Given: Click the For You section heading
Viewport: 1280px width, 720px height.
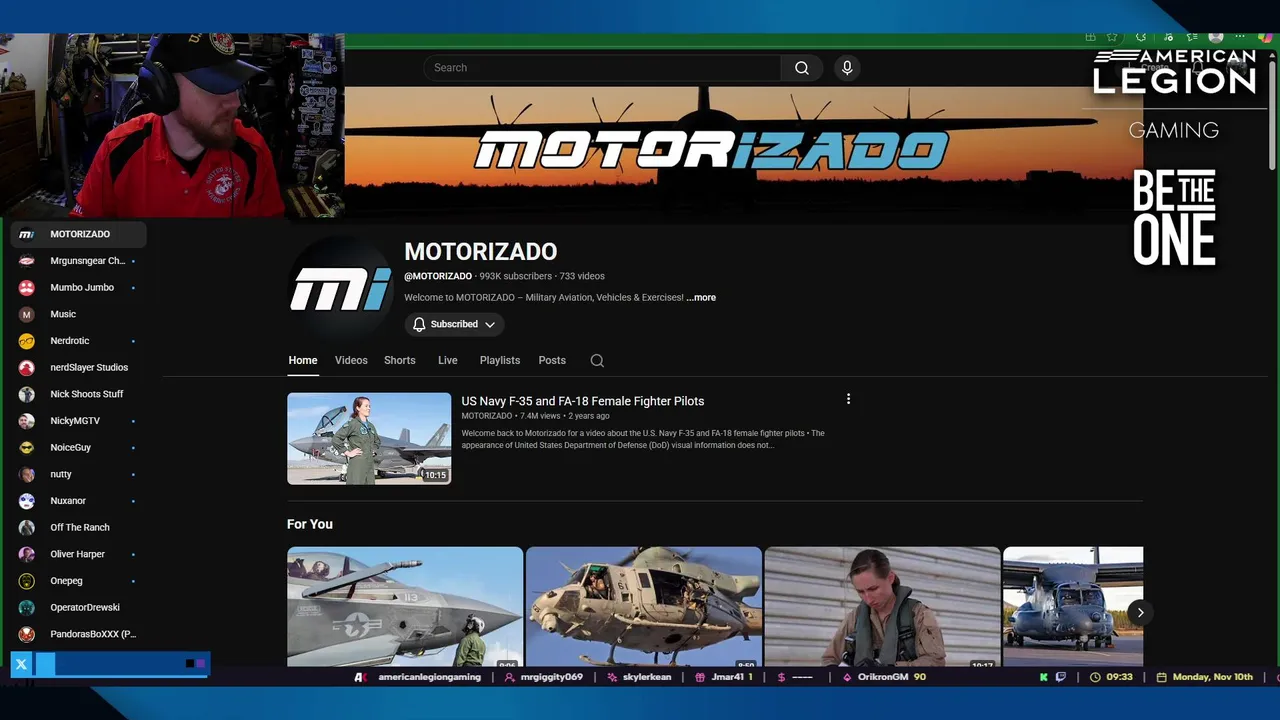Looking at the screenshot, I should click(x=310, y=524).
